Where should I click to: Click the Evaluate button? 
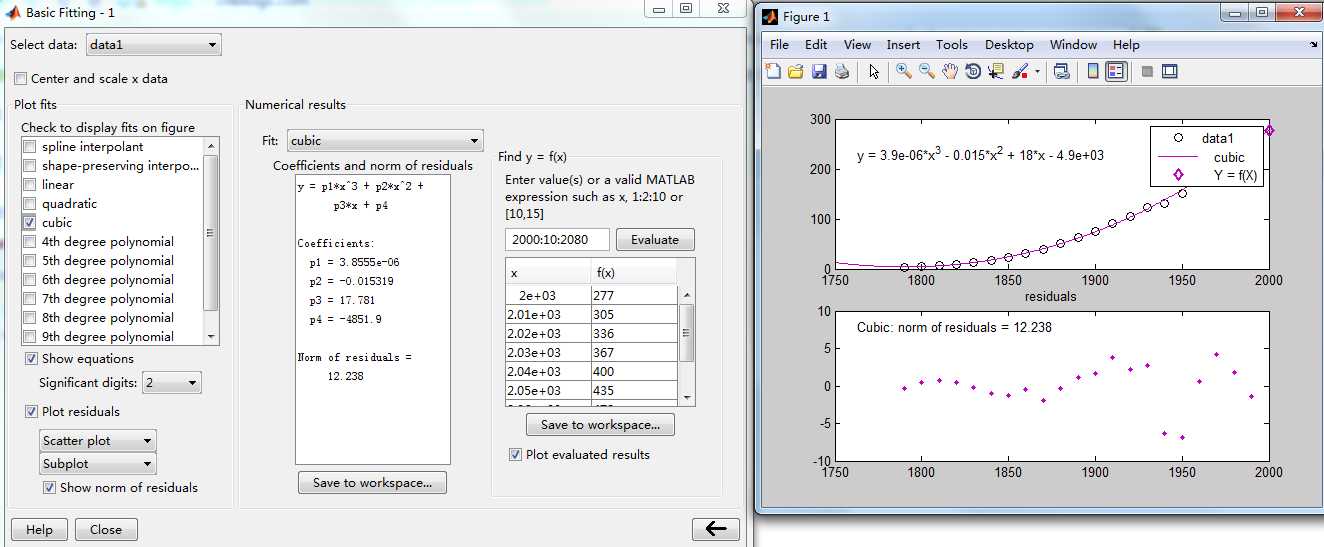(x=655, y=240)
